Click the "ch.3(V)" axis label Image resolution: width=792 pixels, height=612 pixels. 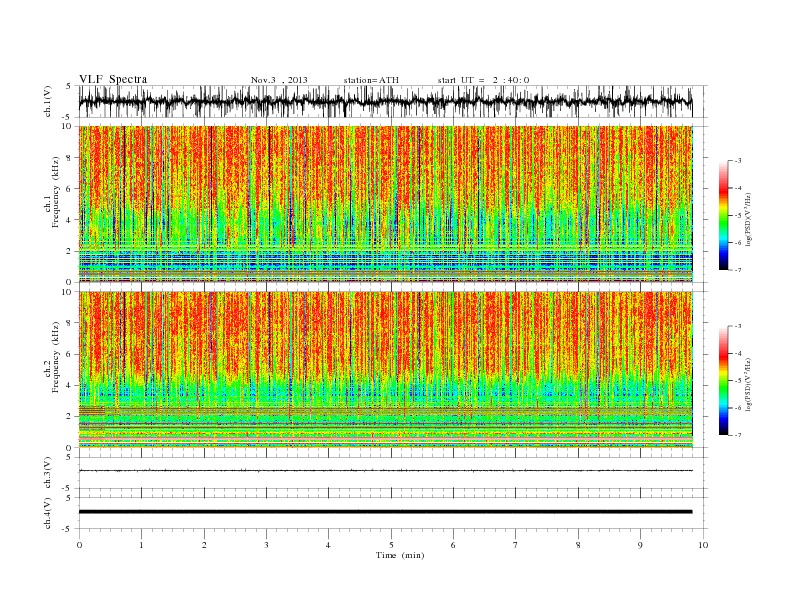click(48, 473)
